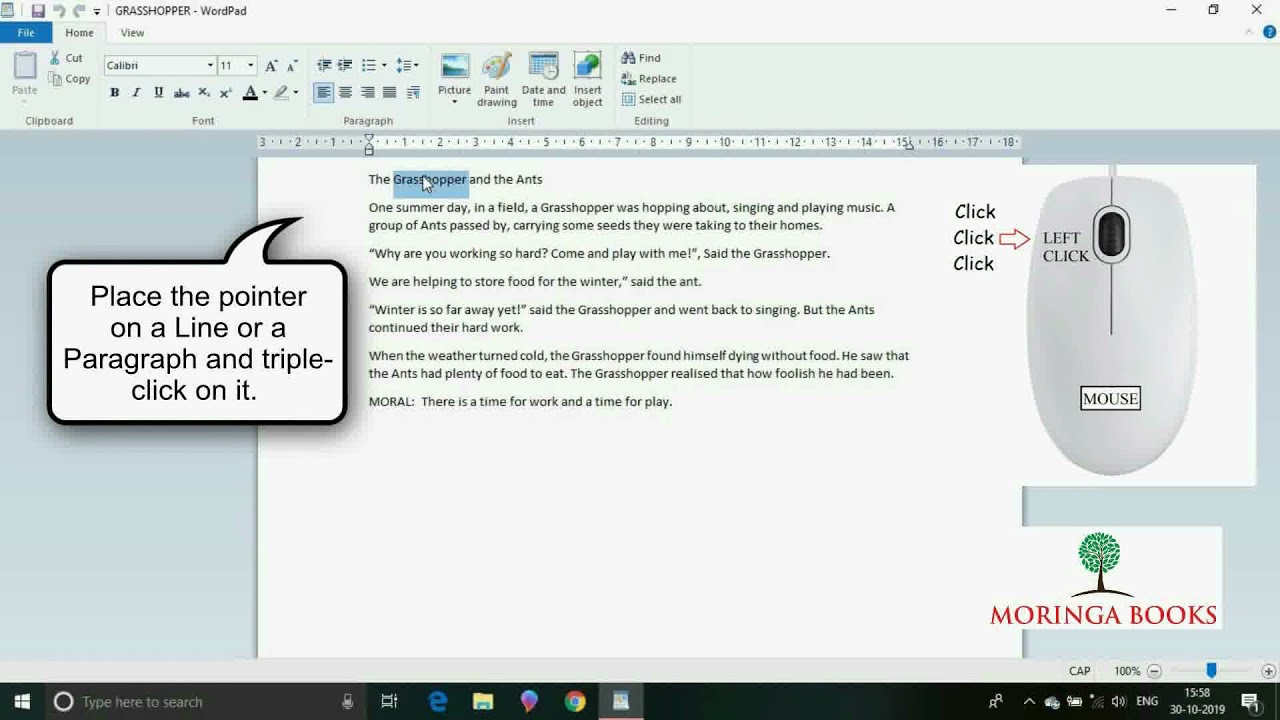This screenshot has height=720, width=1280.
Task: Toggle Superscript formatting
Action: pyautogui.click(x=225, y=93)
